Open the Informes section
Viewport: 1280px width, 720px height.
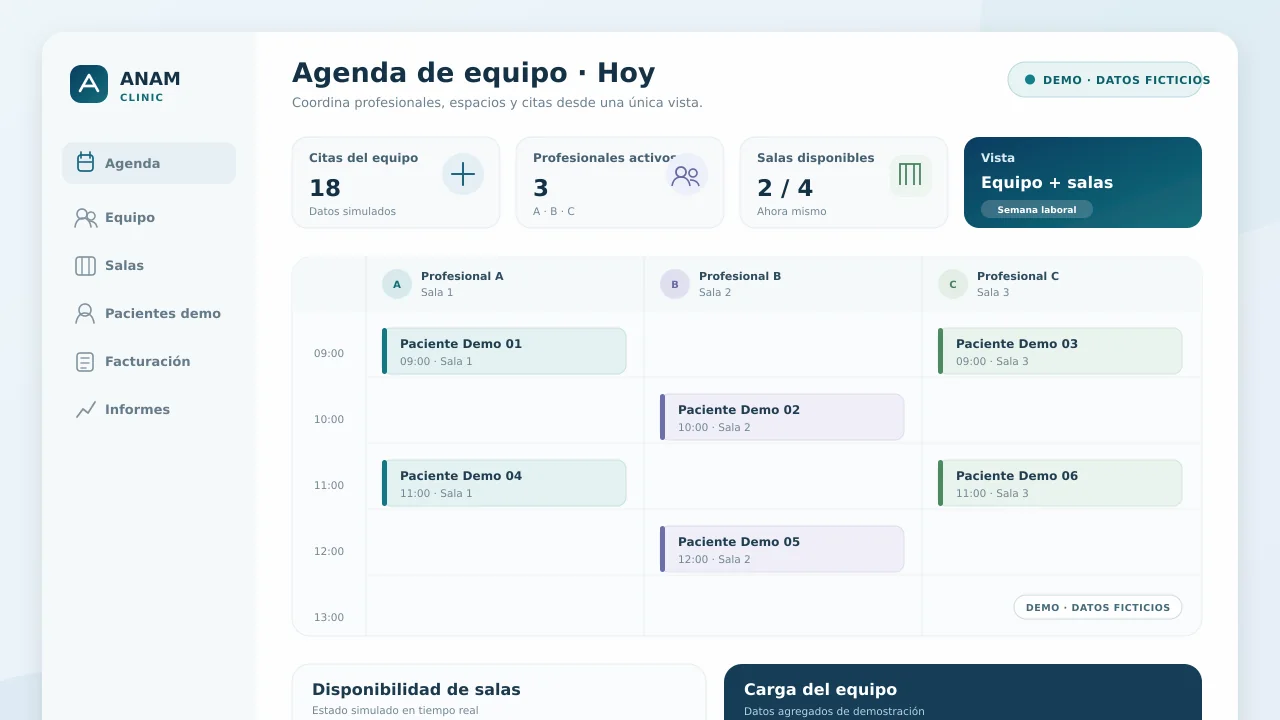[149, 409]
